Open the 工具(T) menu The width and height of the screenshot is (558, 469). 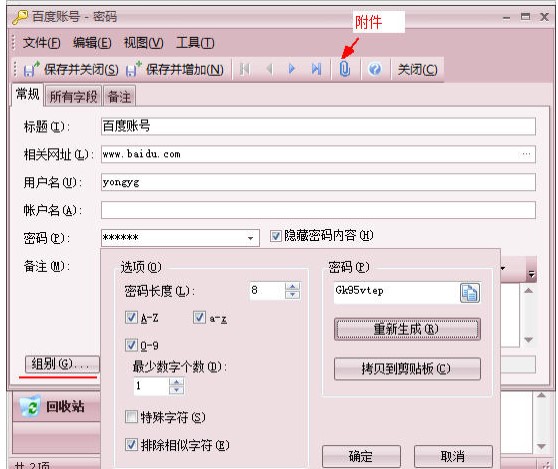[195, 43]
